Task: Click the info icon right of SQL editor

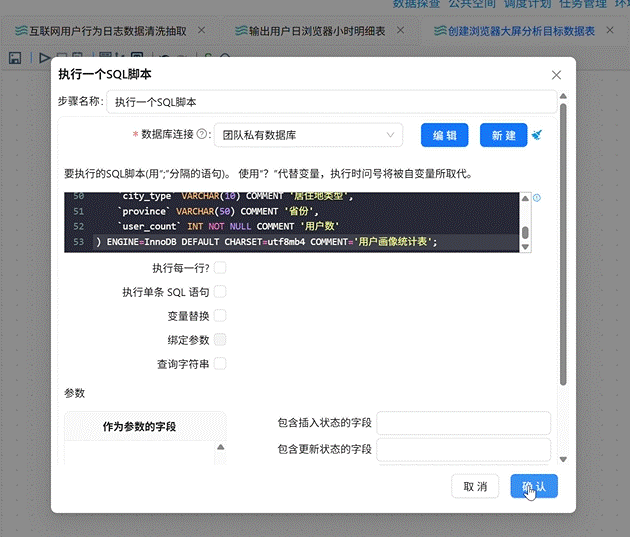Action: click(x=537, y=198)
